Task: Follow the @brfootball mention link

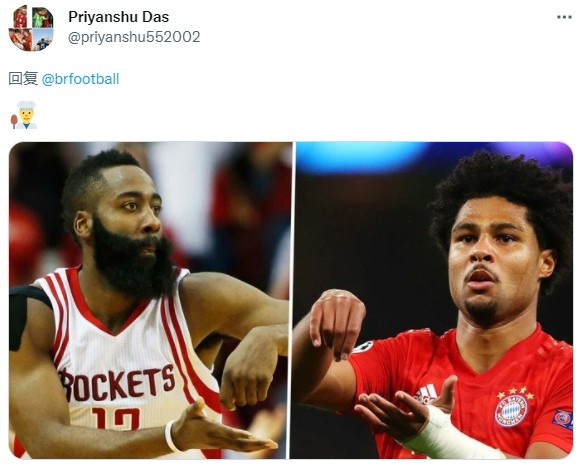Action: 80,79
